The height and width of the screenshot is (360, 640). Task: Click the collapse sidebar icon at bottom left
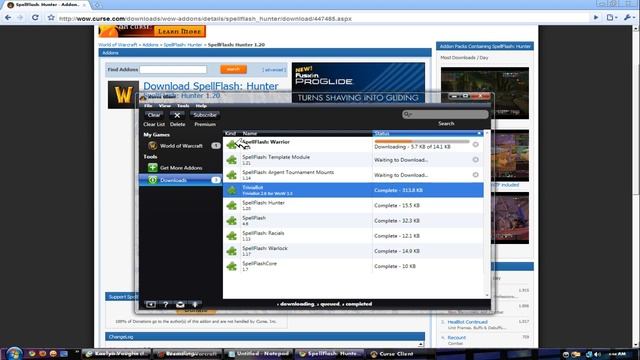click(151, 304)
